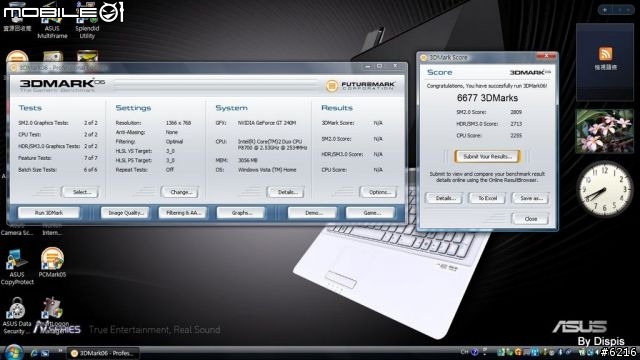
Task: Click Windows Vista (TM) Home OS text
Action: coord(267,170)
